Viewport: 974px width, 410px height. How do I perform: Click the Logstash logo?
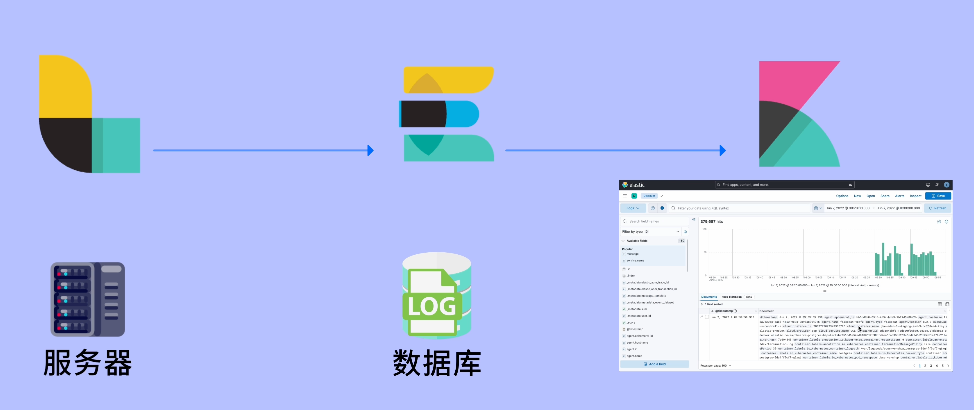click(x=89, y=114)
